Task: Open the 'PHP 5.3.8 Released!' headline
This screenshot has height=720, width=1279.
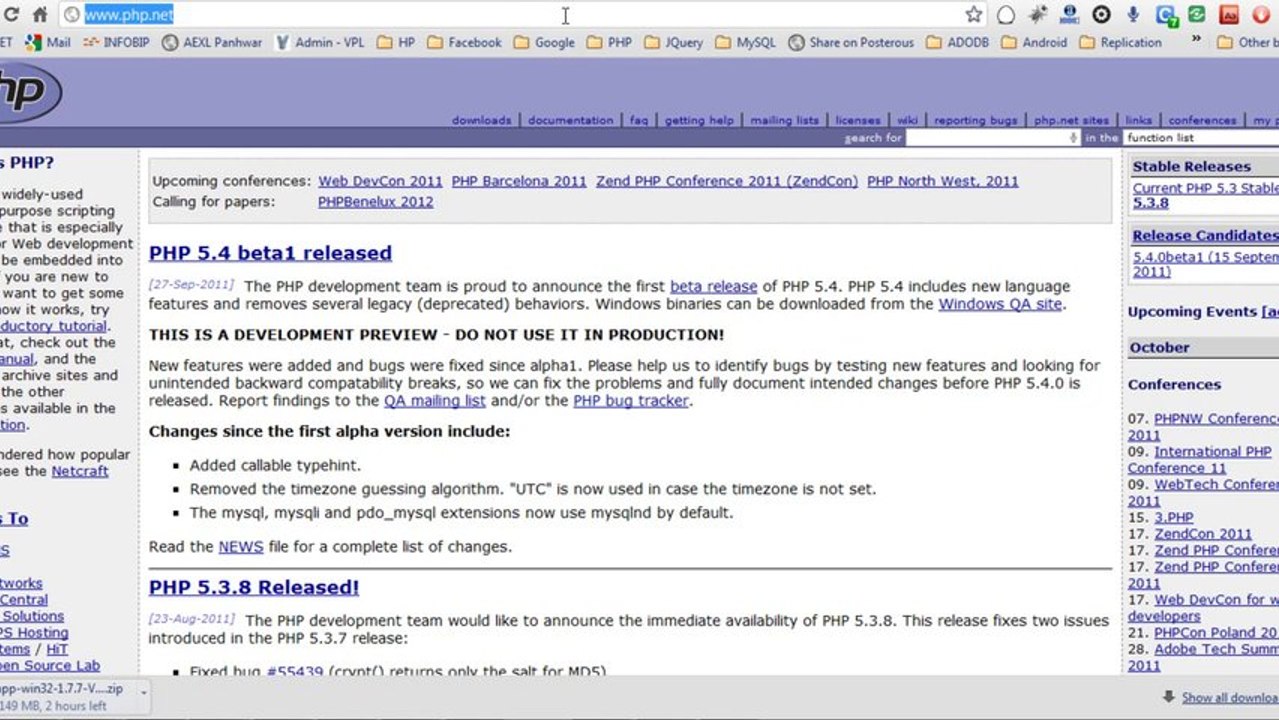Action: [254, 587]
